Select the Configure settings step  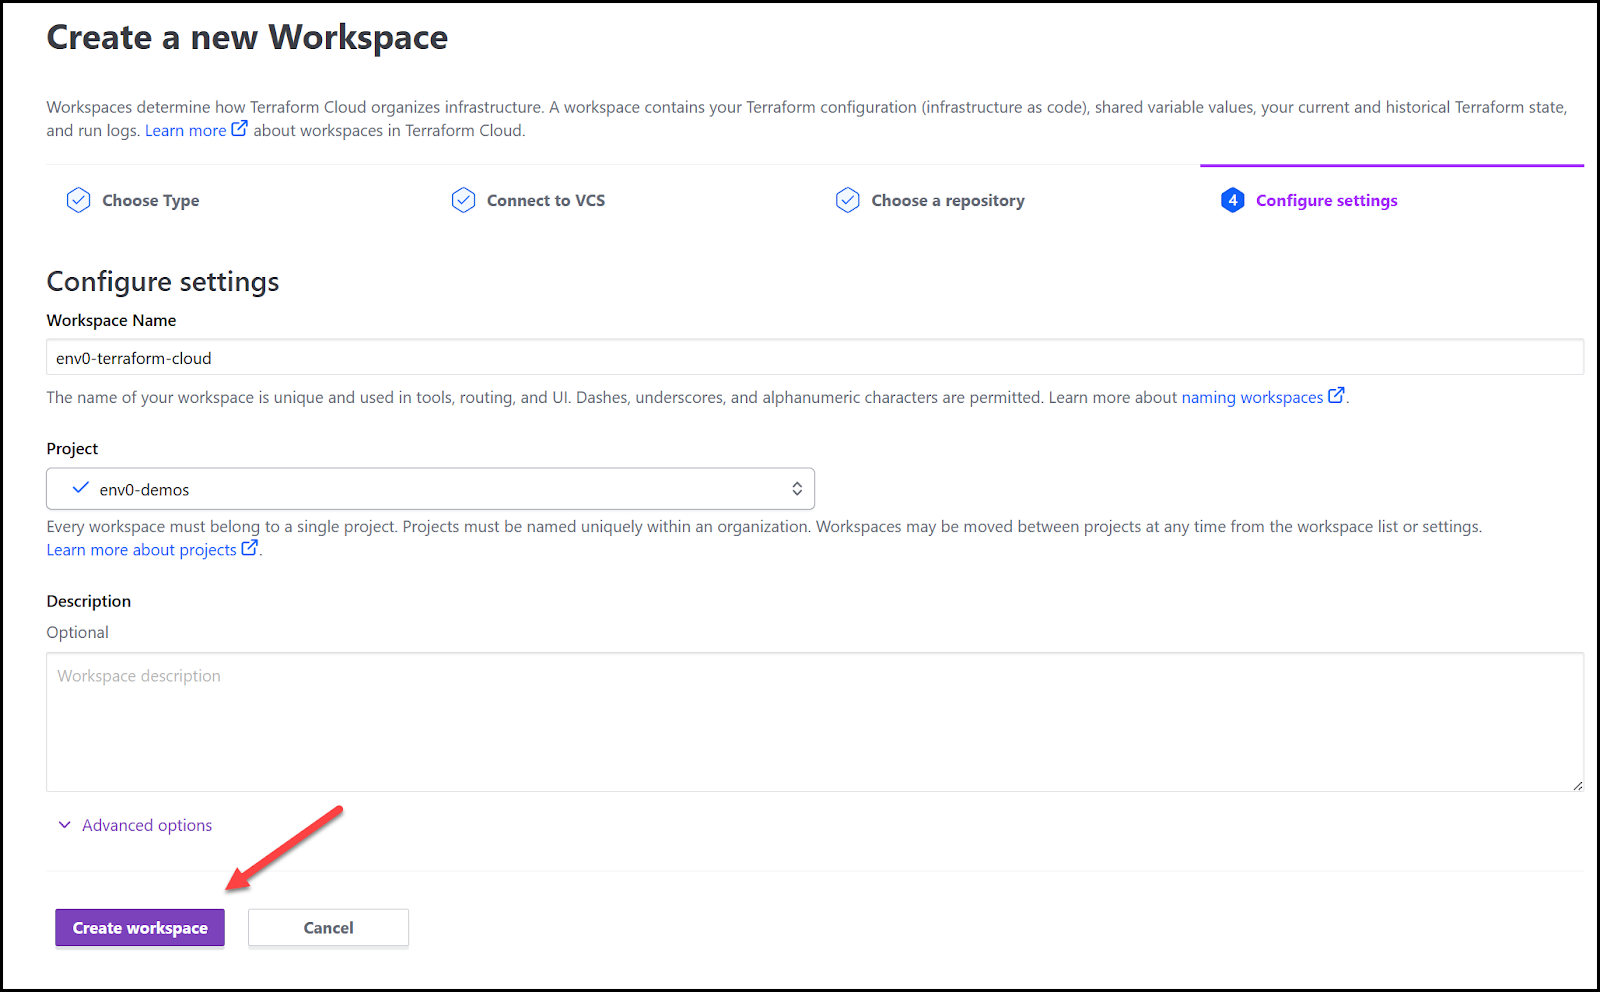pyautogui.click(x=1326, y=200)
